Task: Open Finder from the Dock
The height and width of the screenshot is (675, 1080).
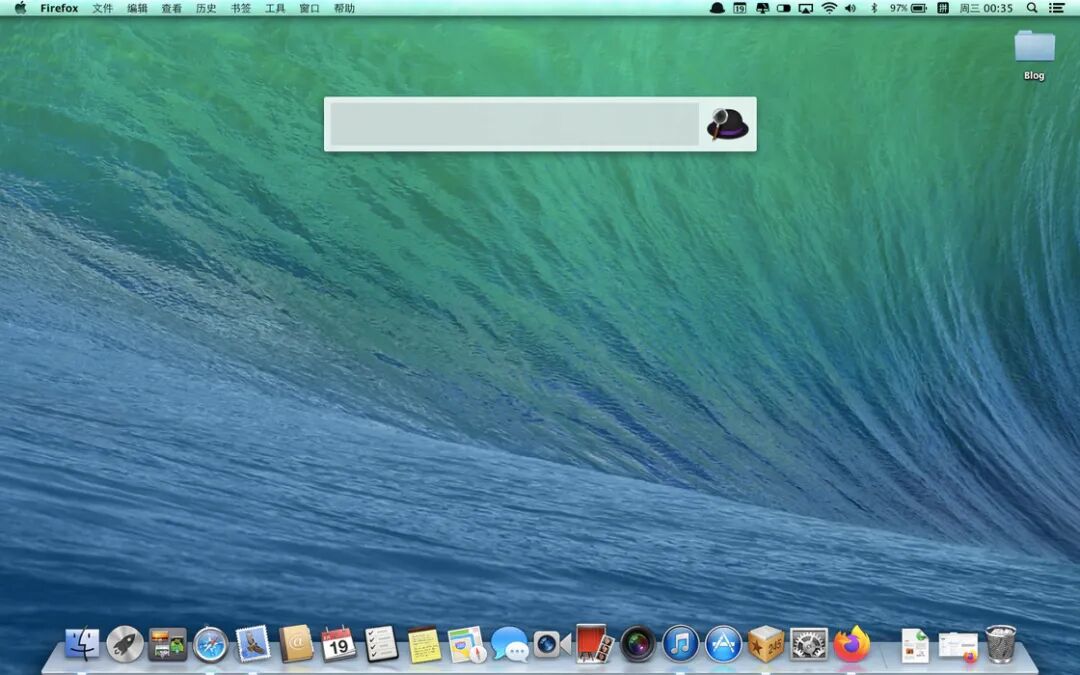Action: [82, 645]
